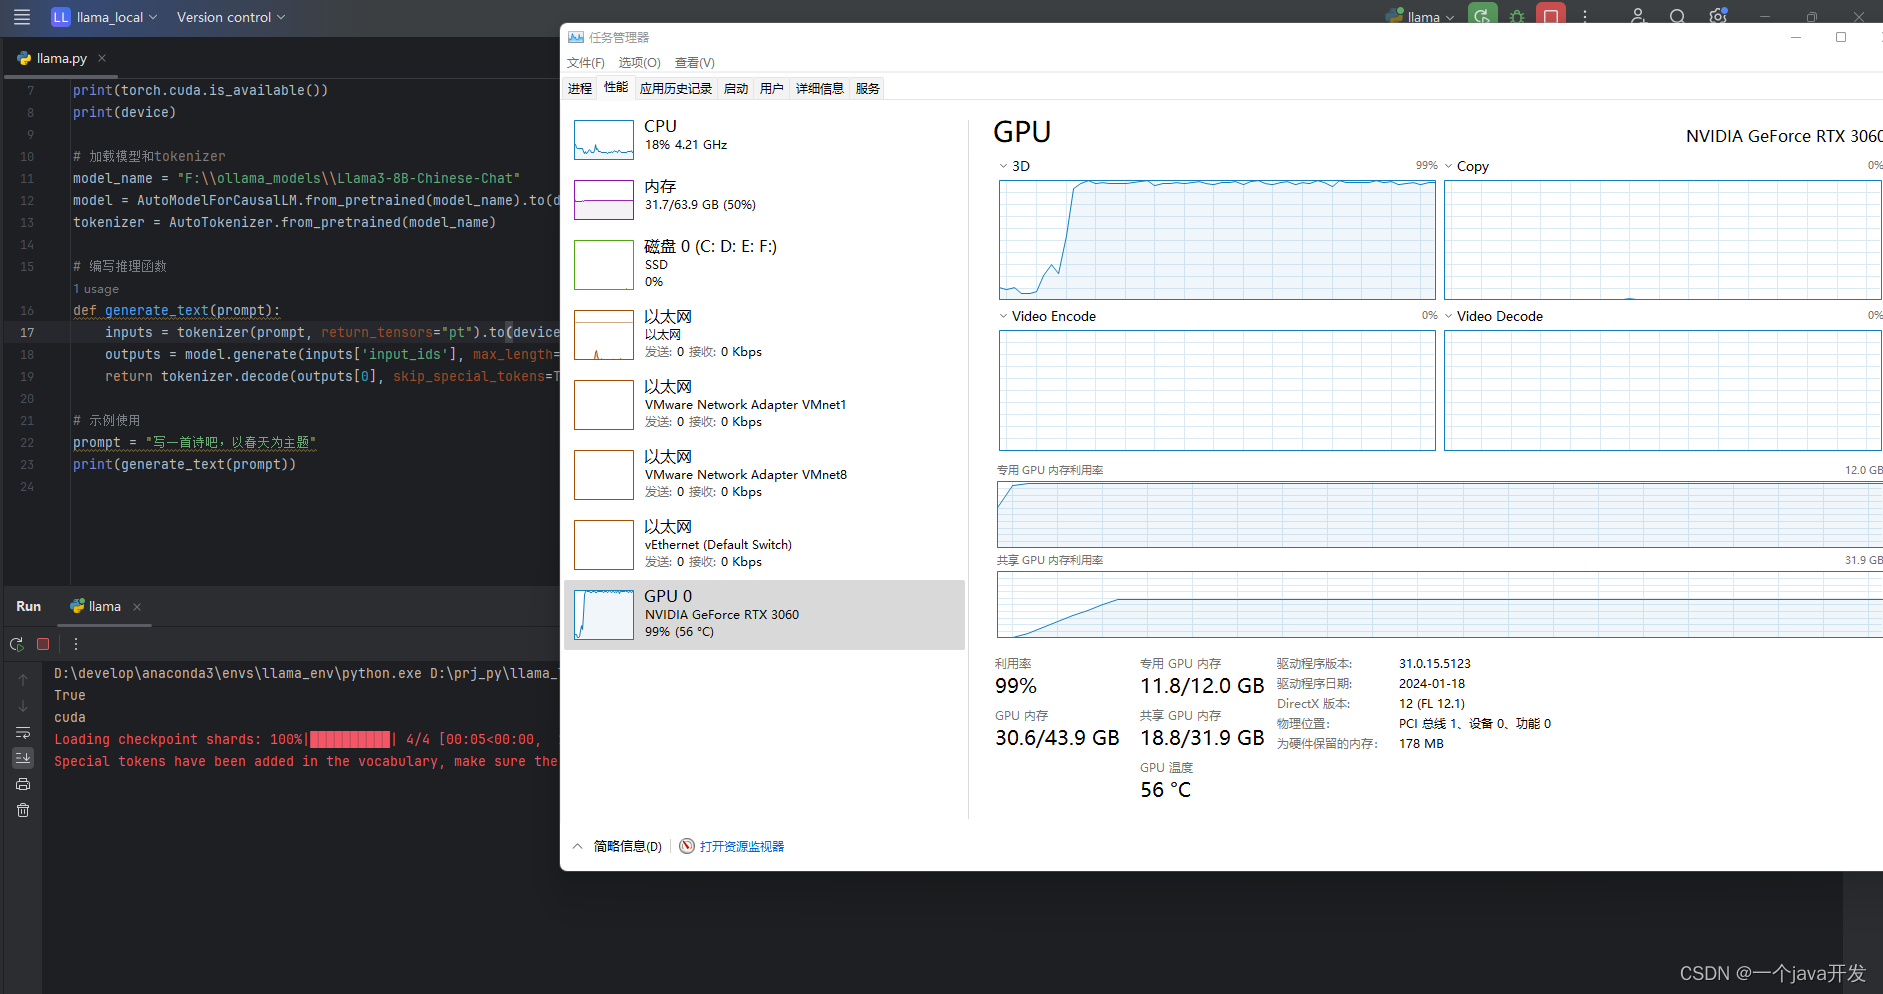
Task: Switch to 用户 tab
Action: pos(772,88)
